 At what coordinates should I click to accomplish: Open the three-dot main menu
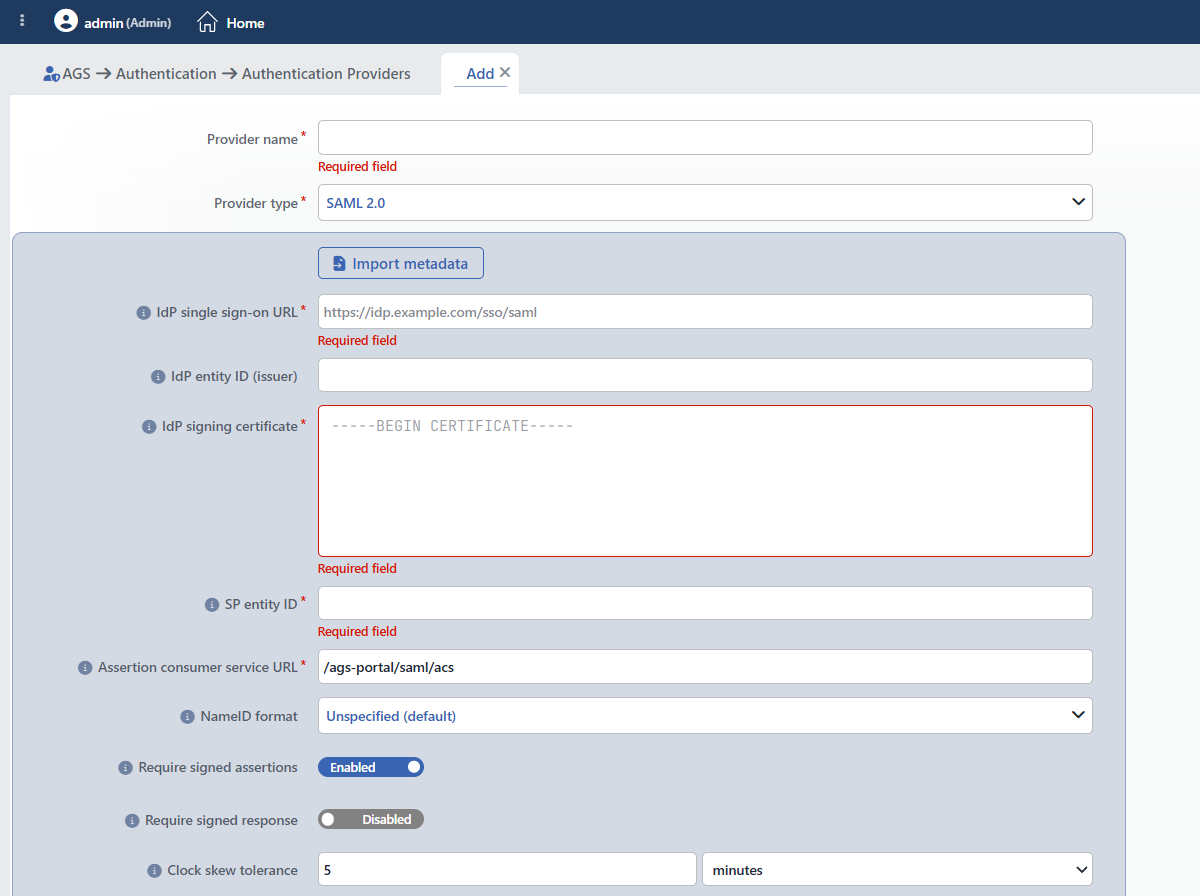[22, 21]
